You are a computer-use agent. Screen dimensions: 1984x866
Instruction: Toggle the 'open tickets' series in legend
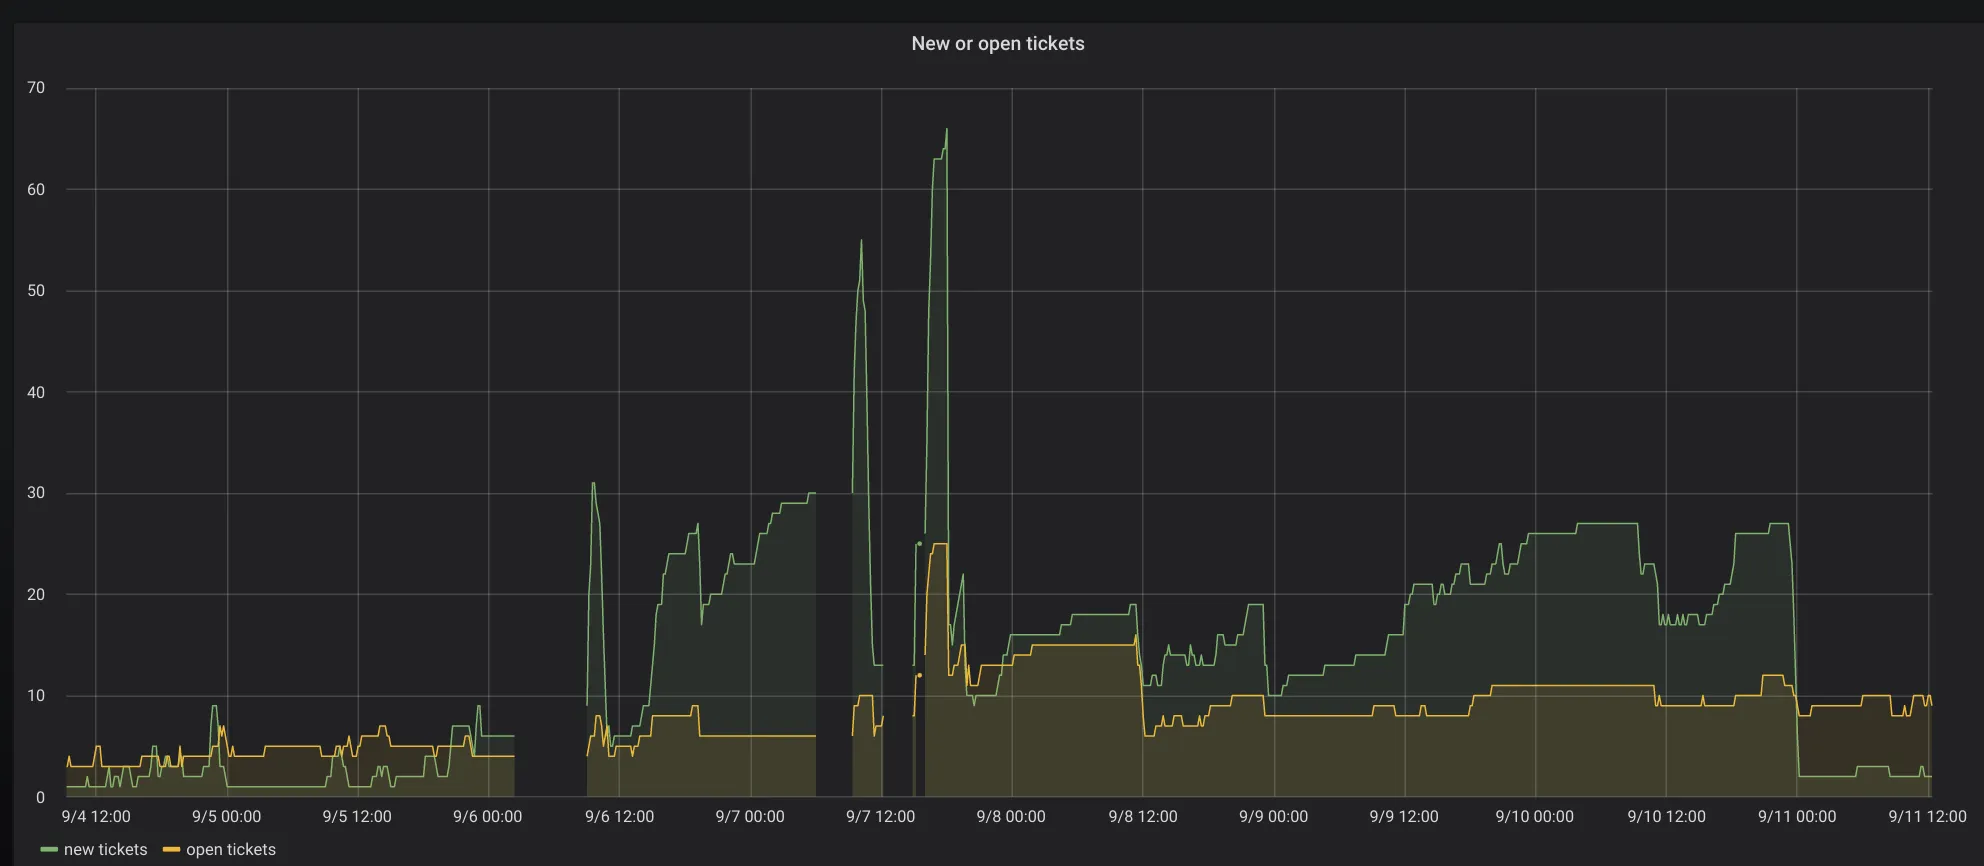pos(231,850)
